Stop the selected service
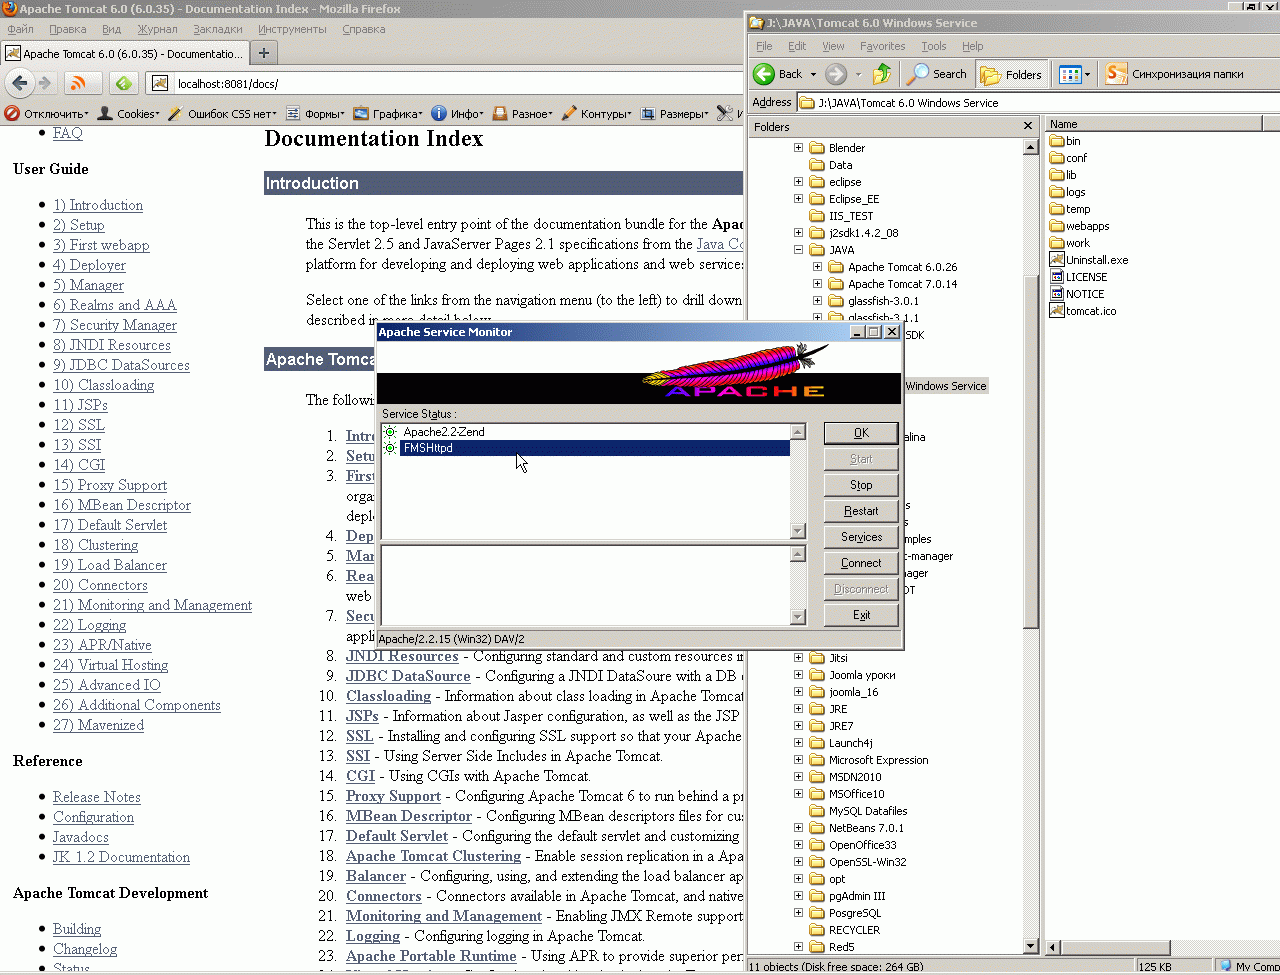Screen dimensions: 1280x975 [861, 485]
